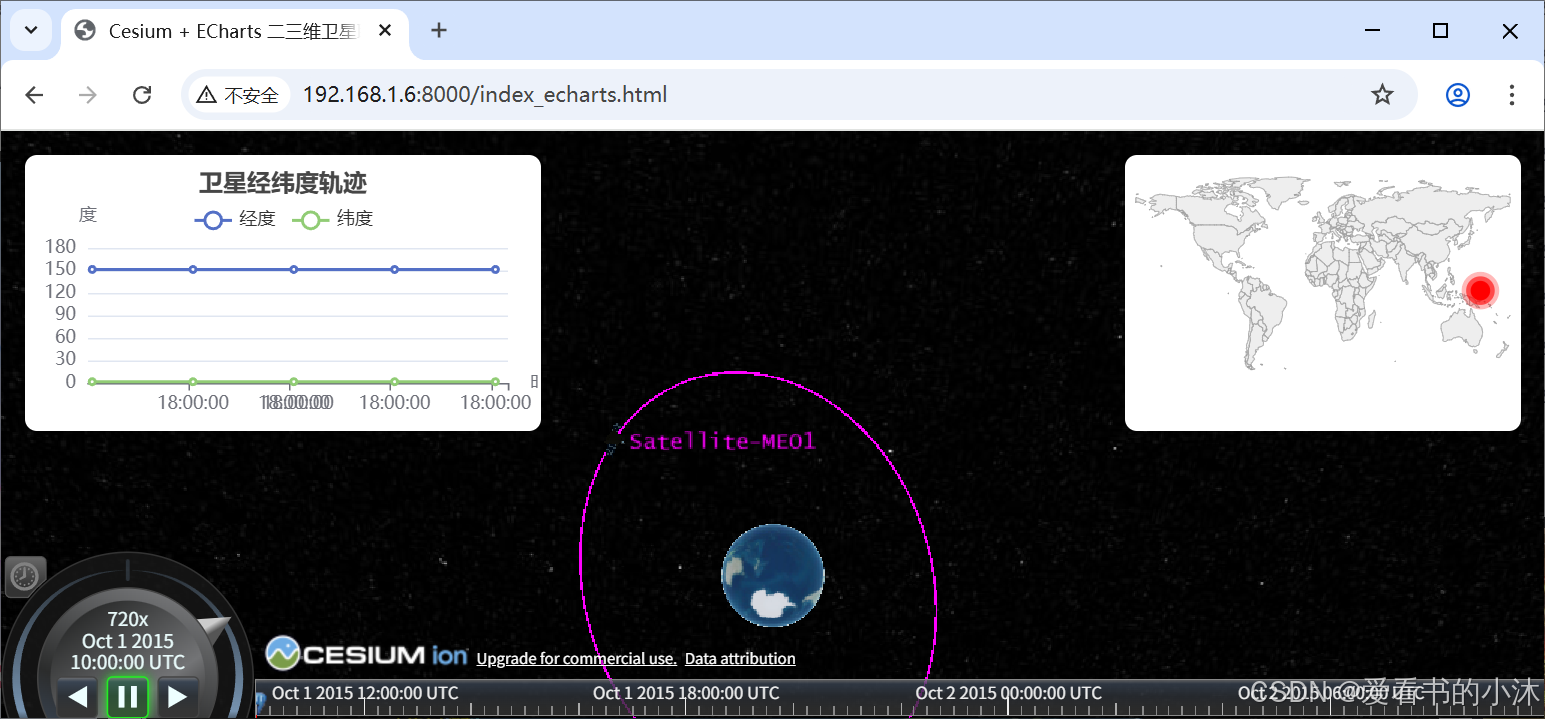
Task: Open the Data attribution link
Action: [x=740, y=659]
